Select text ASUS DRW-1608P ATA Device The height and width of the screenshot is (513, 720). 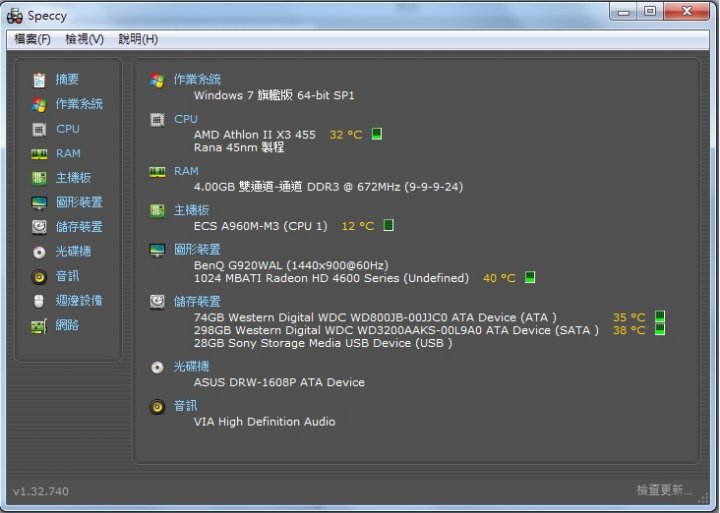279,382
